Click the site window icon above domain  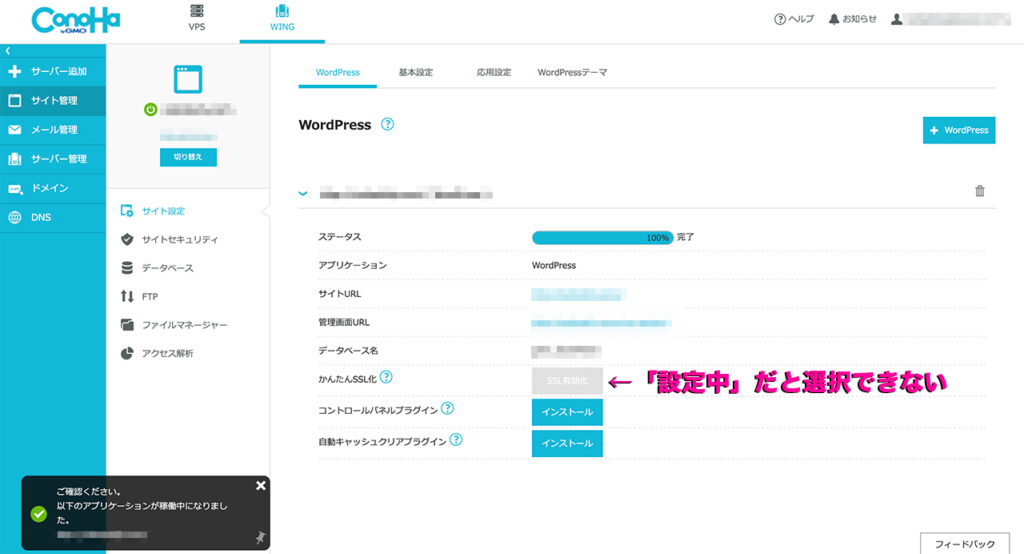coord(188,79)
